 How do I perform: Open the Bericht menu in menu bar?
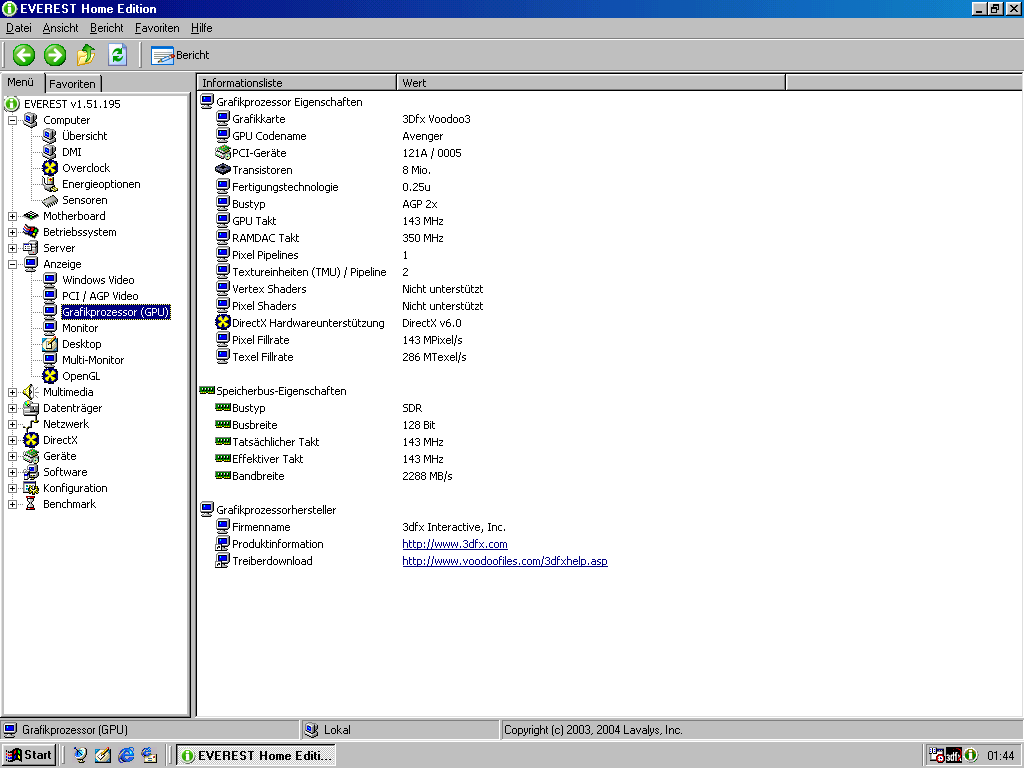pos(106,28)
